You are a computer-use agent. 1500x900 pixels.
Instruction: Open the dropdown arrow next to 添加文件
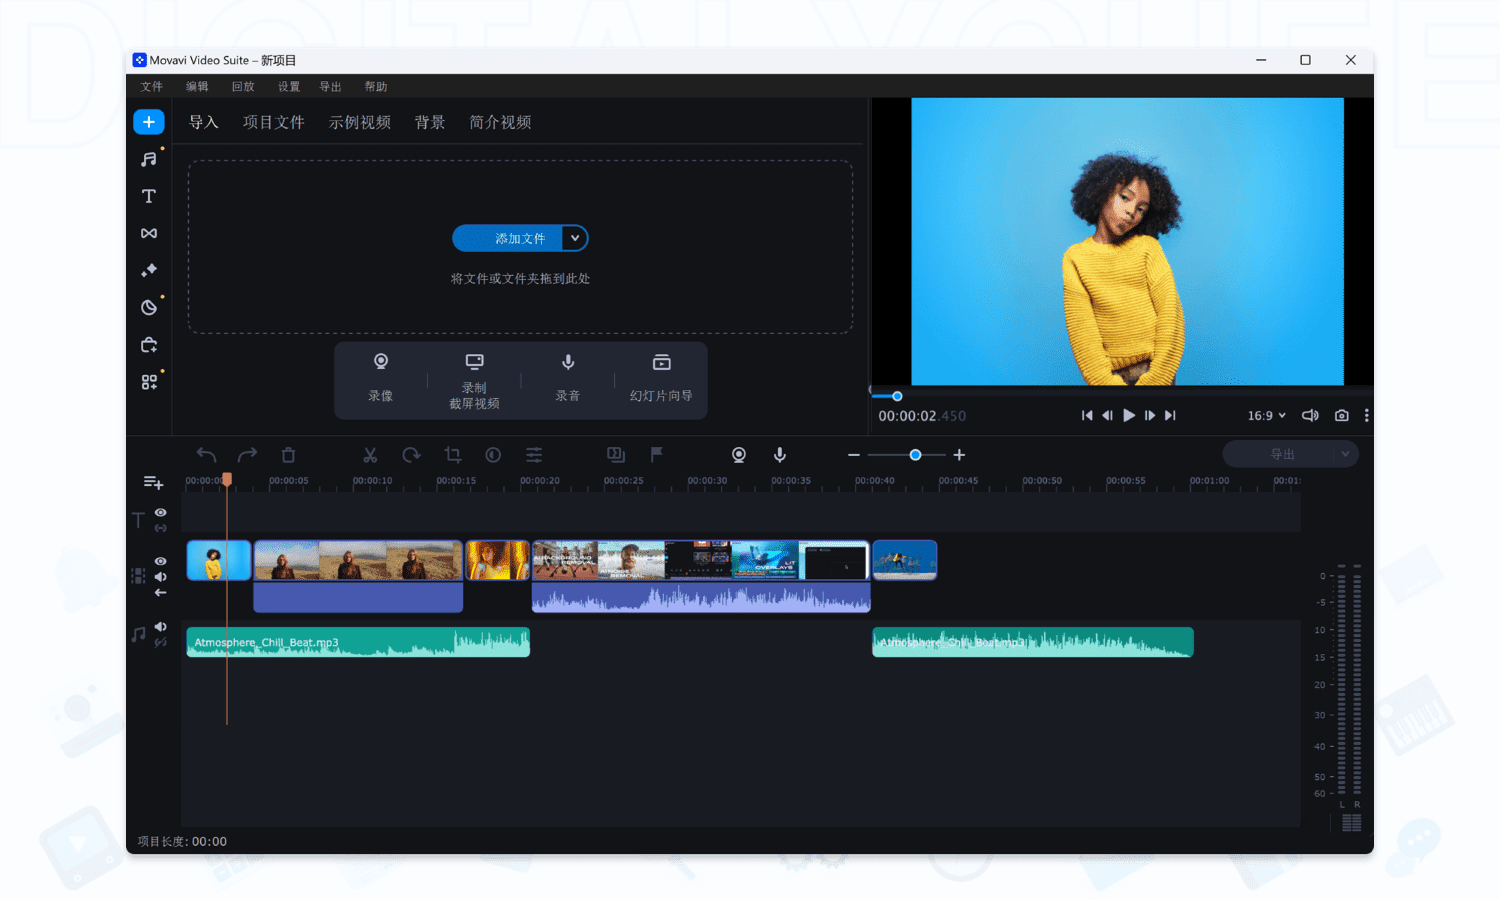coord(574,238)
